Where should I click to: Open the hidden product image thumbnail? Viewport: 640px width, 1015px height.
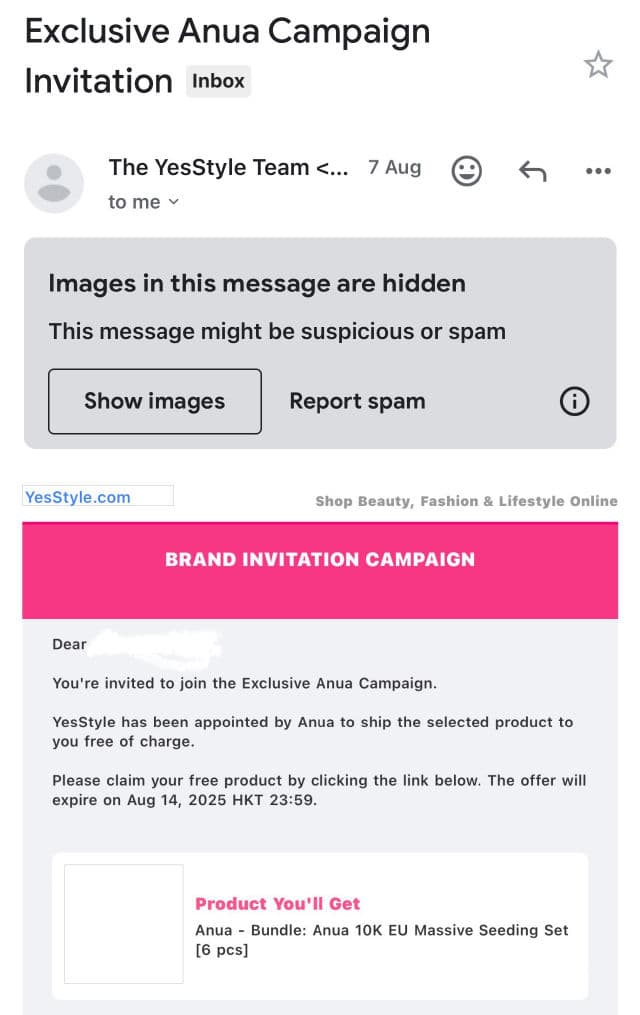124,923
